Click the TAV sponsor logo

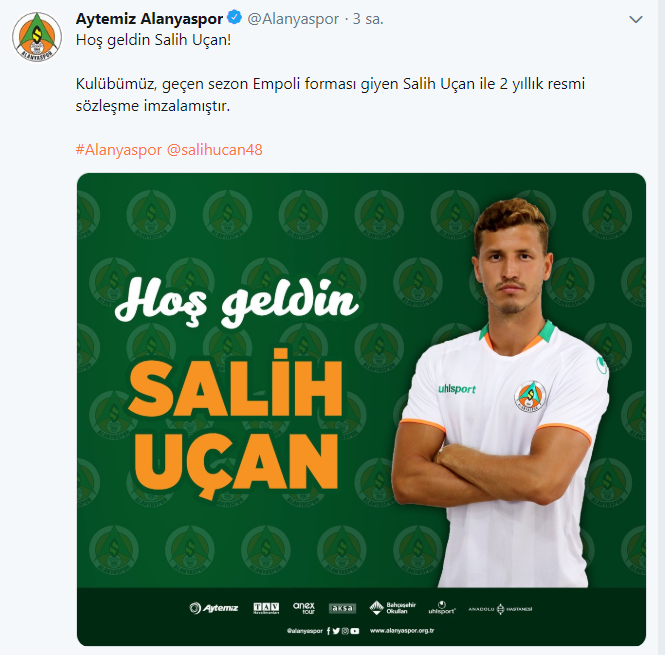tap(266, 608)
